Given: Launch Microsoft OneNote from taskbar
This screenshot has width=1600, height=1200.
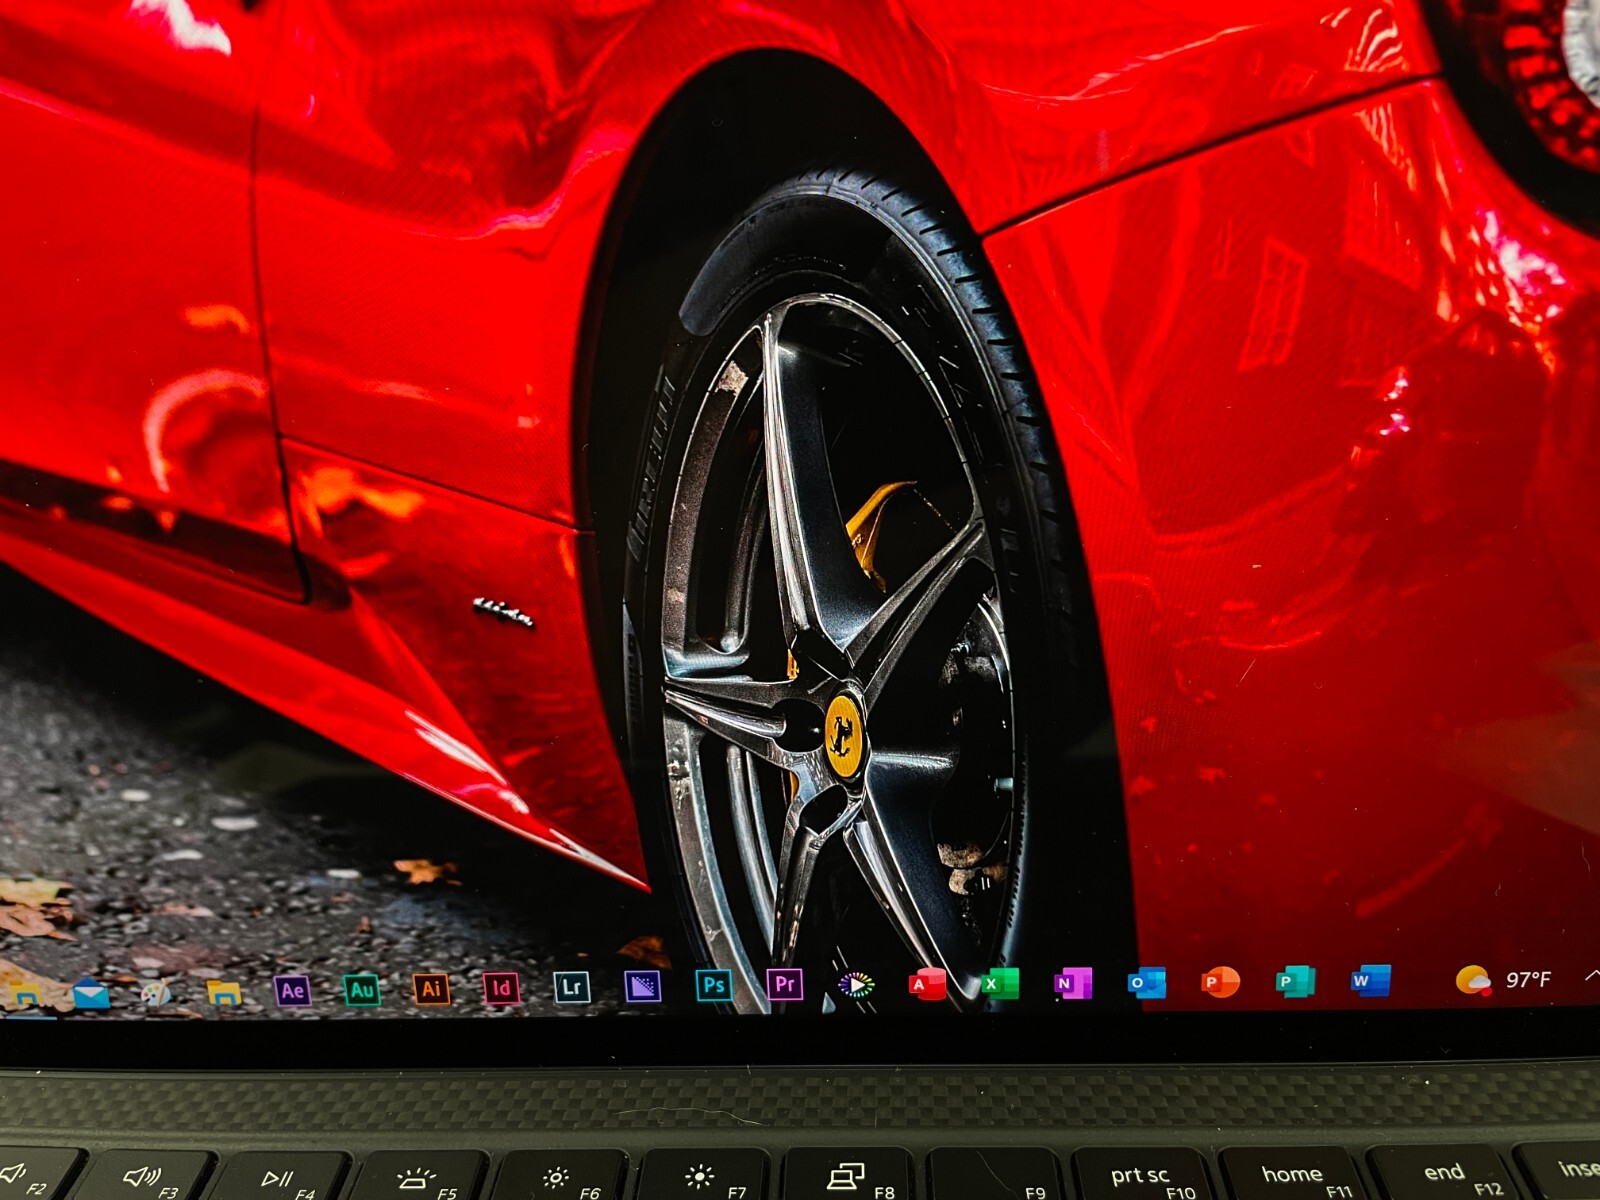Looking at the screenshot, I should (x=1072, y=983).
